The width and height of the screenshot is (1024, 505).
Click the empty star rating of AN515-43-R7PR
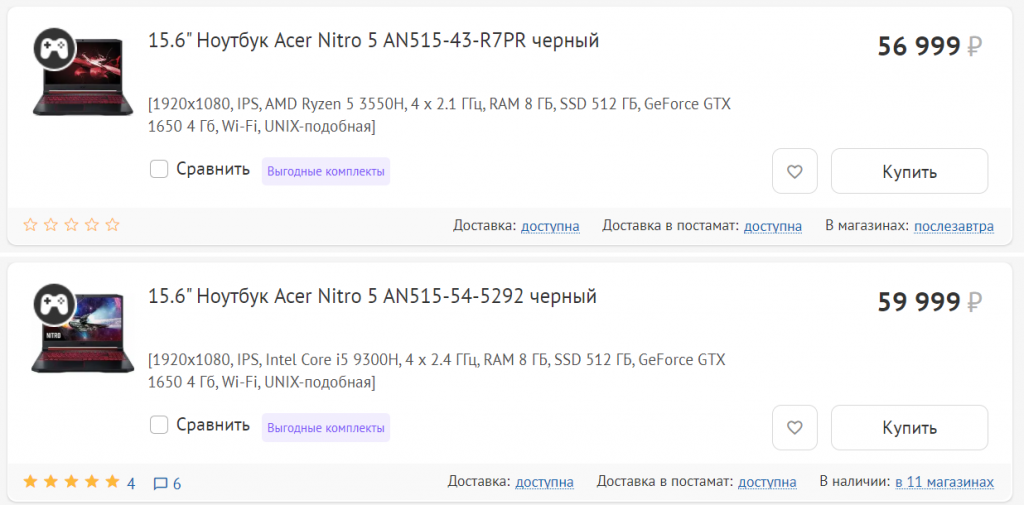[x=71, y=225]
